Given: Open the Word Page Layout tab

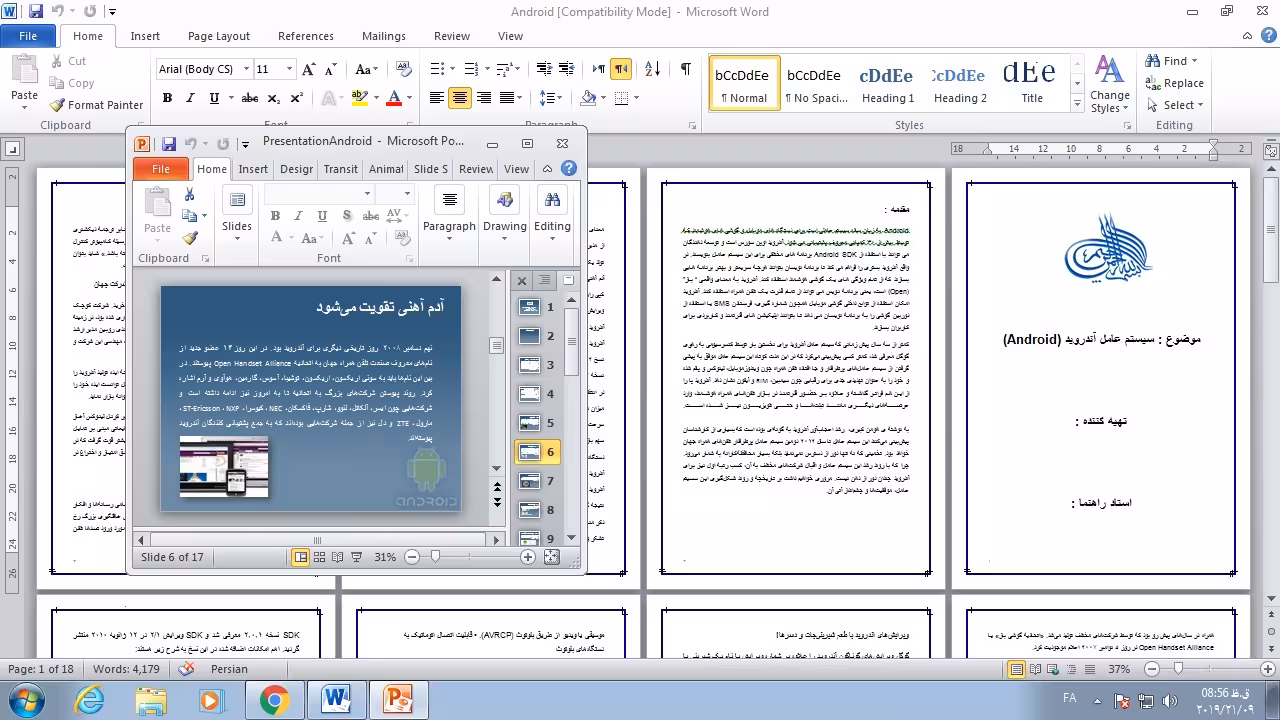Looking at the screenshot, I should tap(219, 36).
